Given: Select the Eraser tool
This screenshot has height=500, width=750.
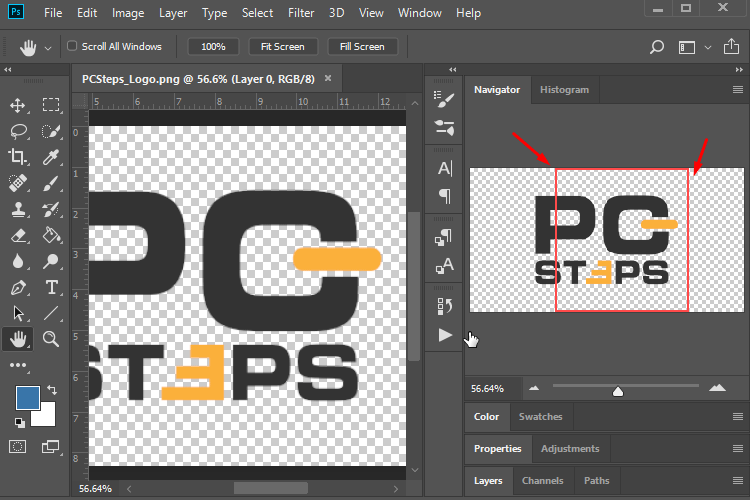Looking at the screenshot, I should pos(18,235).
